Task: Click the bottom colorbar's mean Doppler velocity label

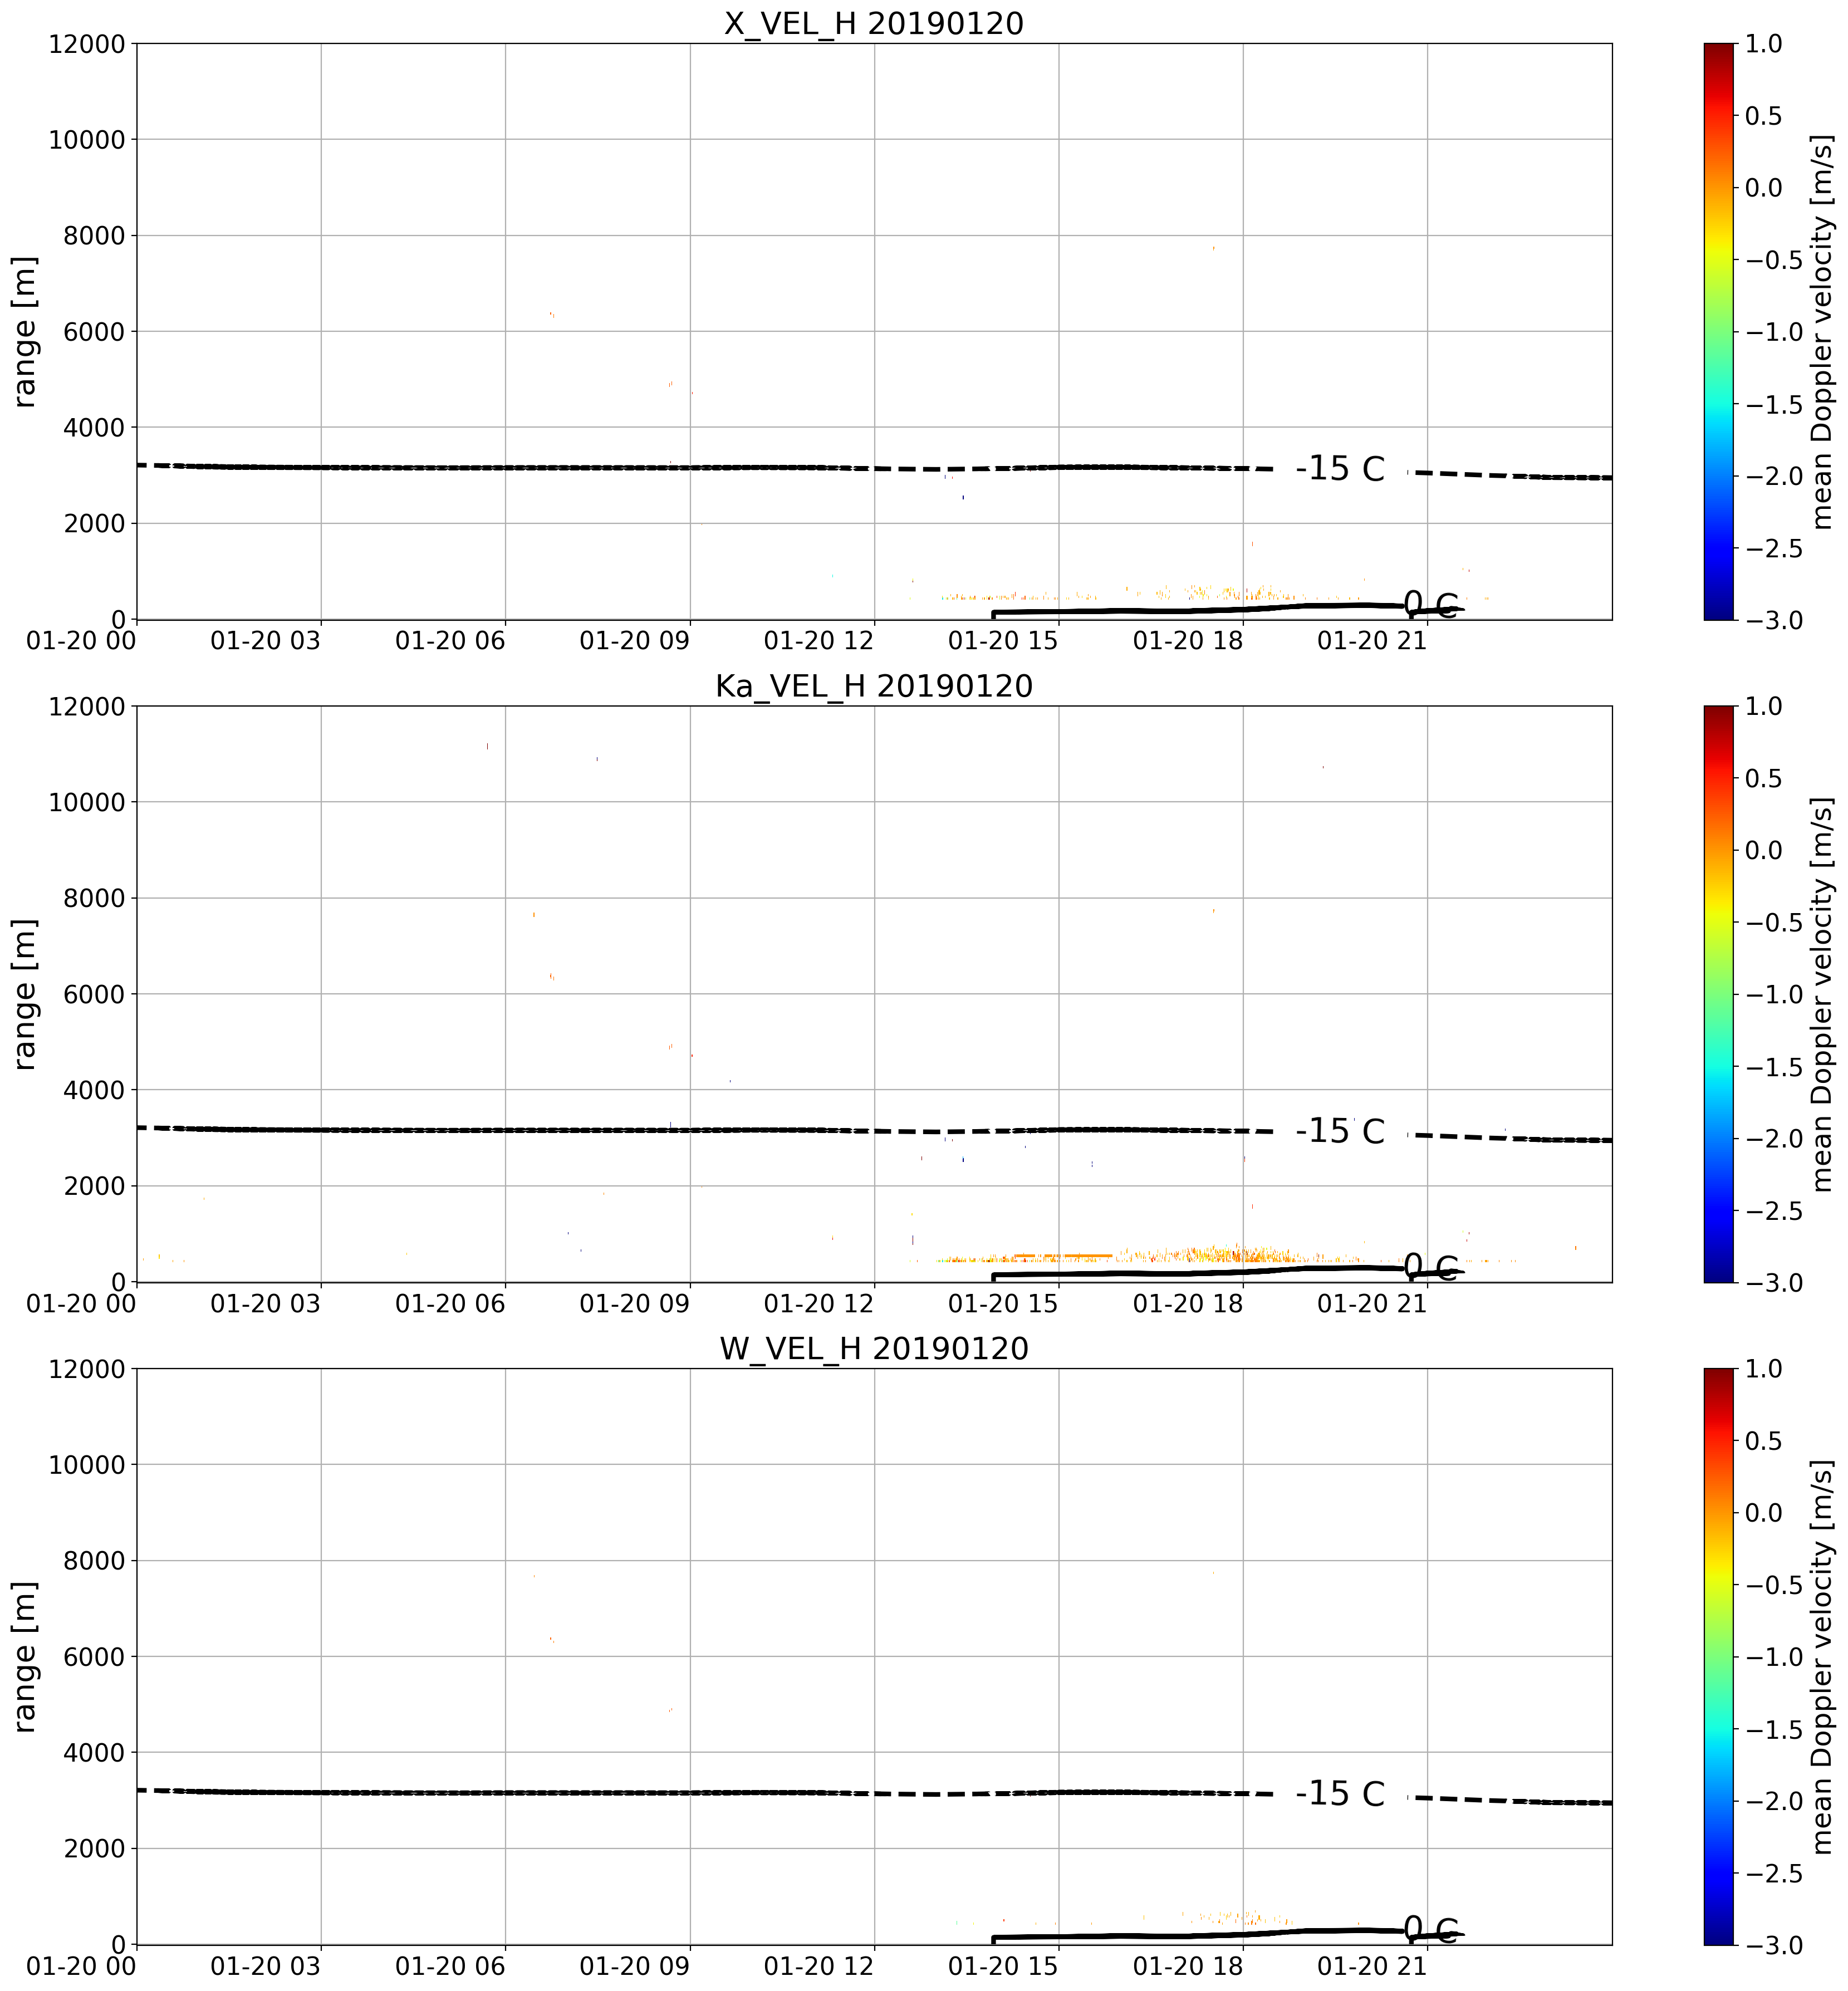Action: (x=1823, y=1657)
